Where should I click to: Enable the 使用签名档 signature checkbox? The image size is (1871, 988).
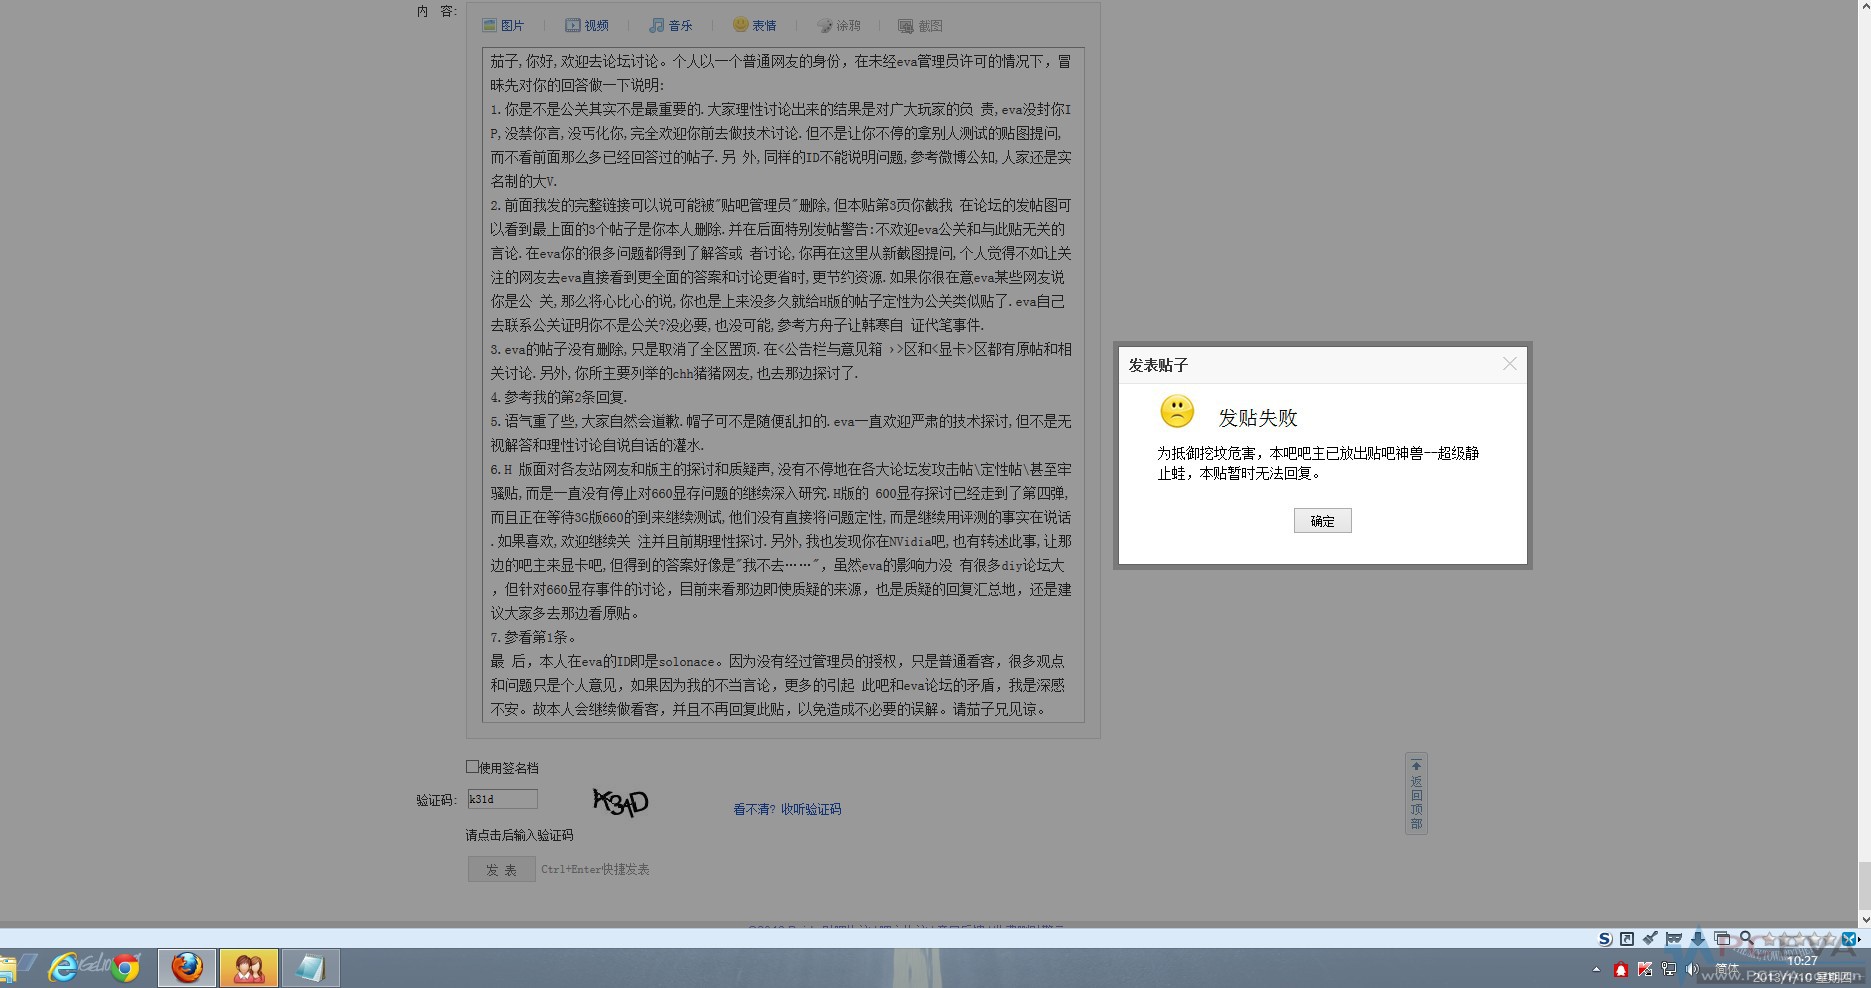coord(471,766)
